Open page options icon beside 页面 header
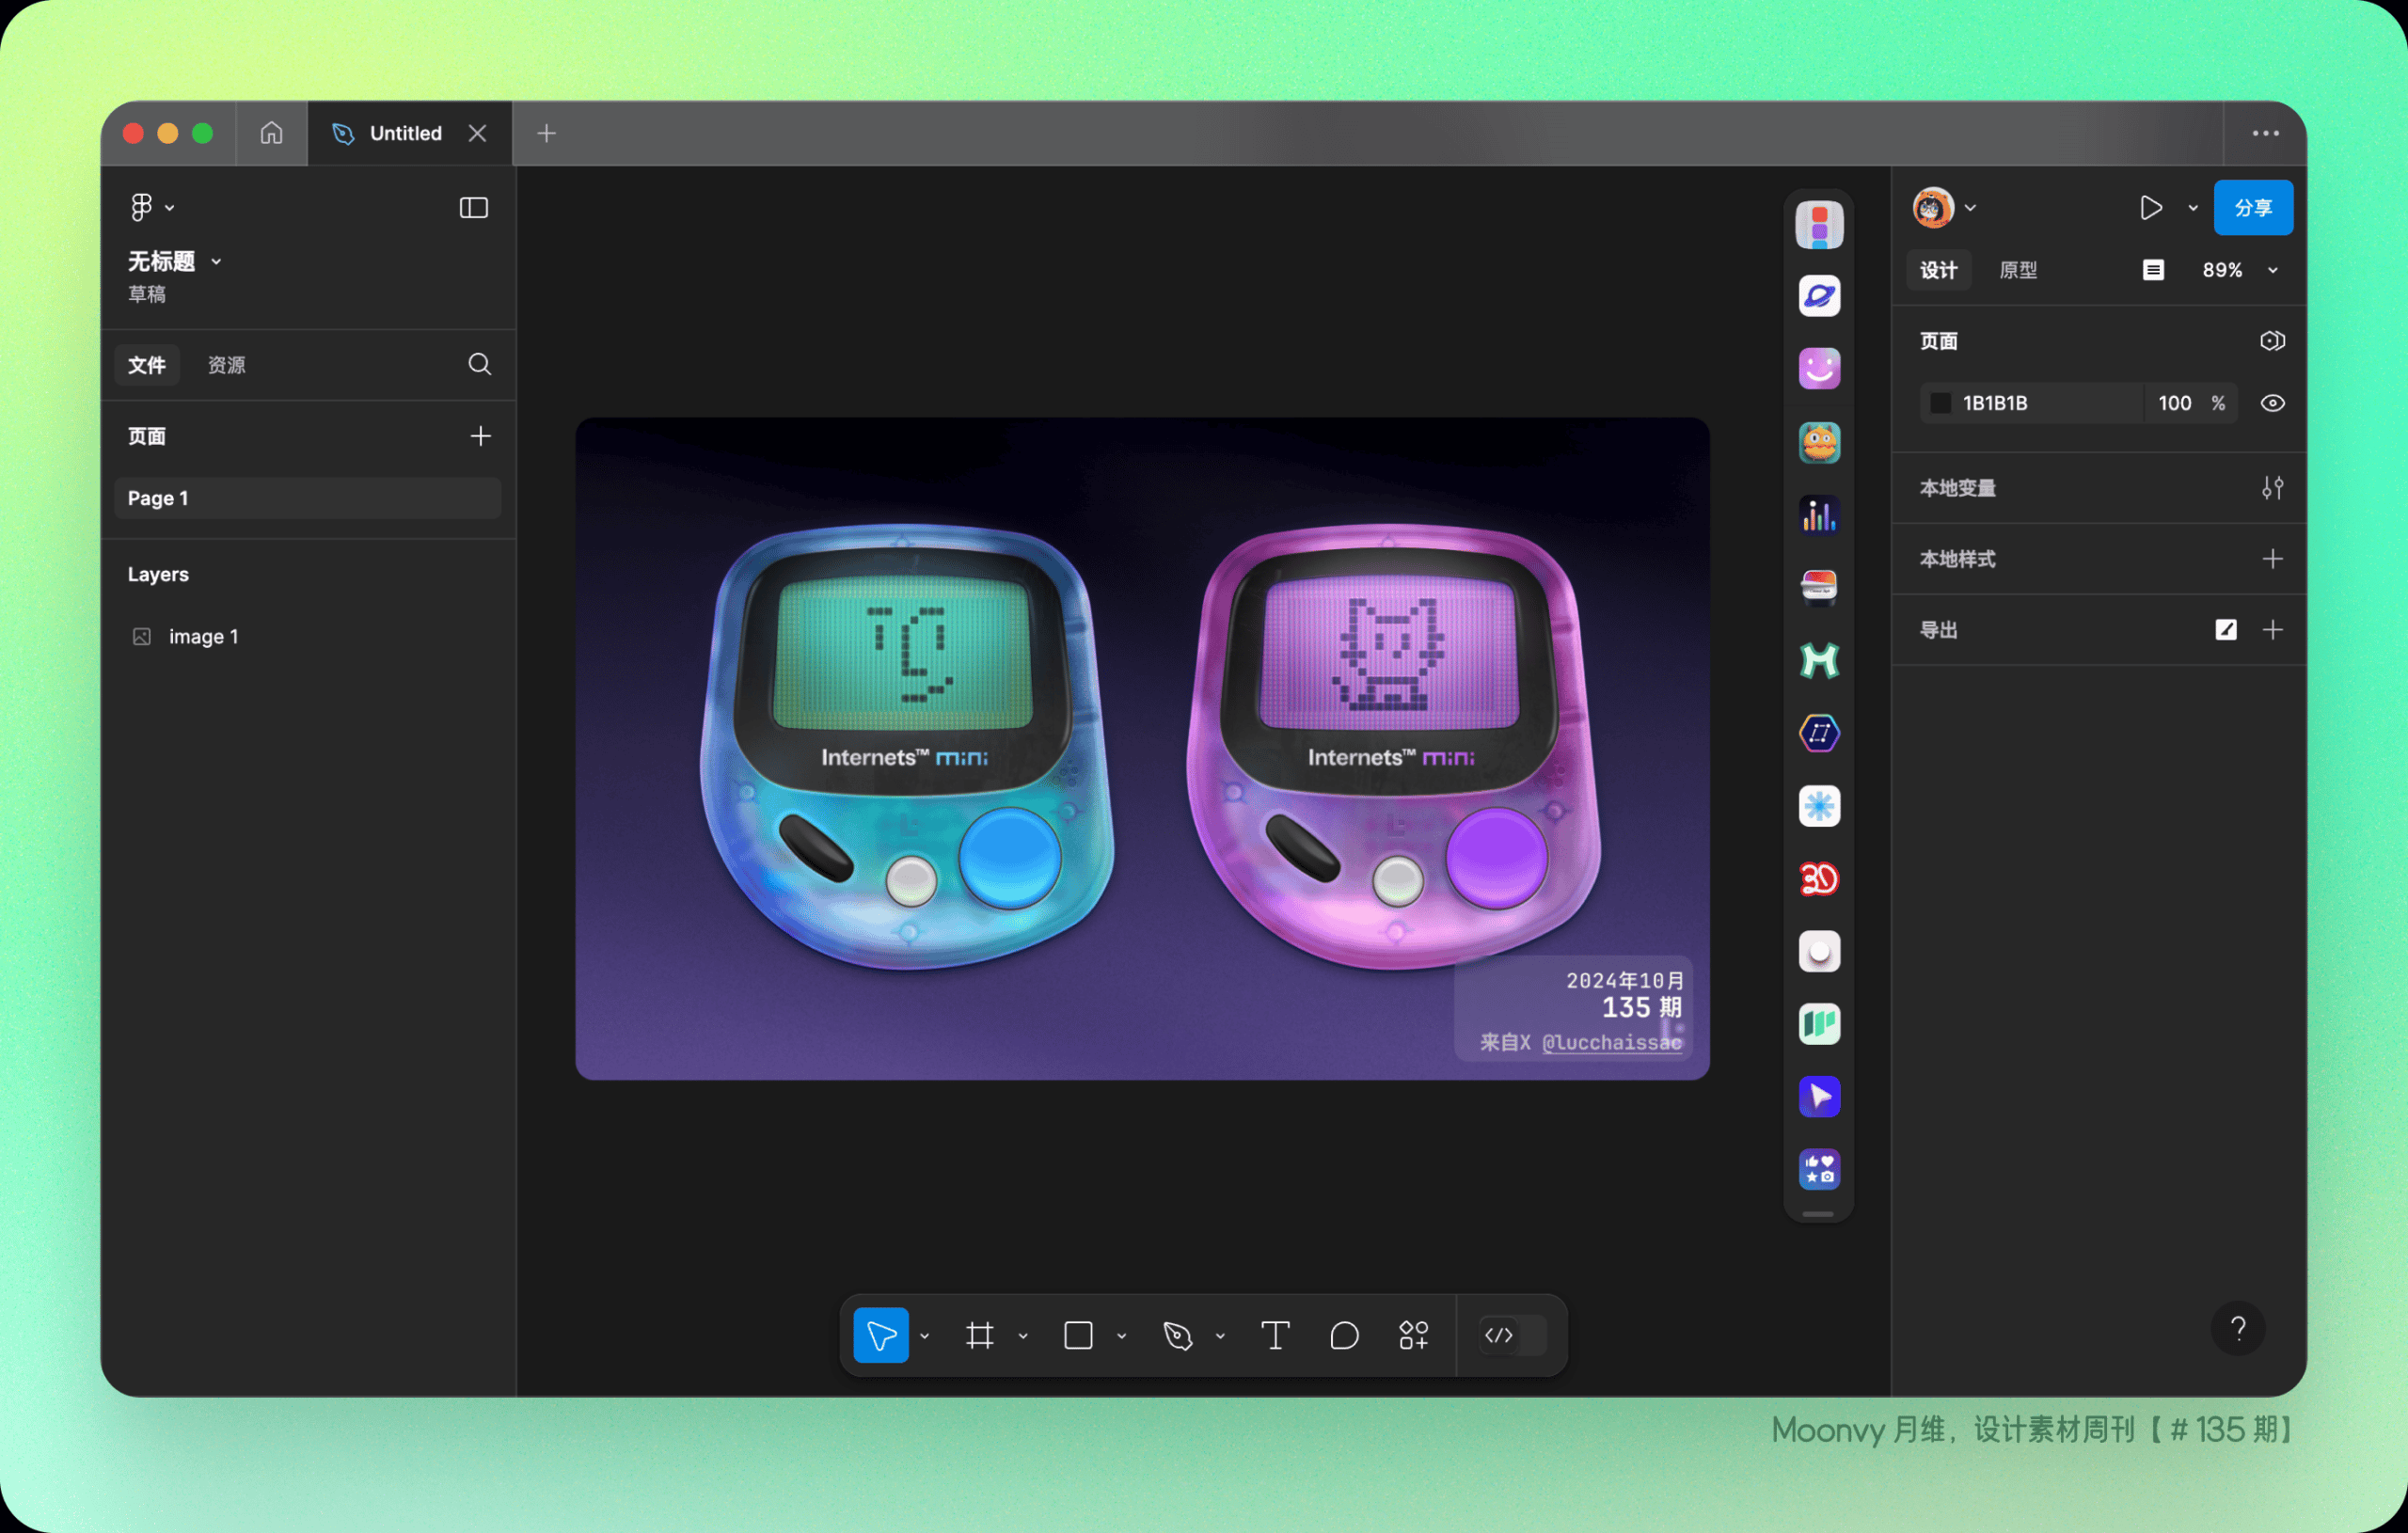 [x=2272, y=341]
